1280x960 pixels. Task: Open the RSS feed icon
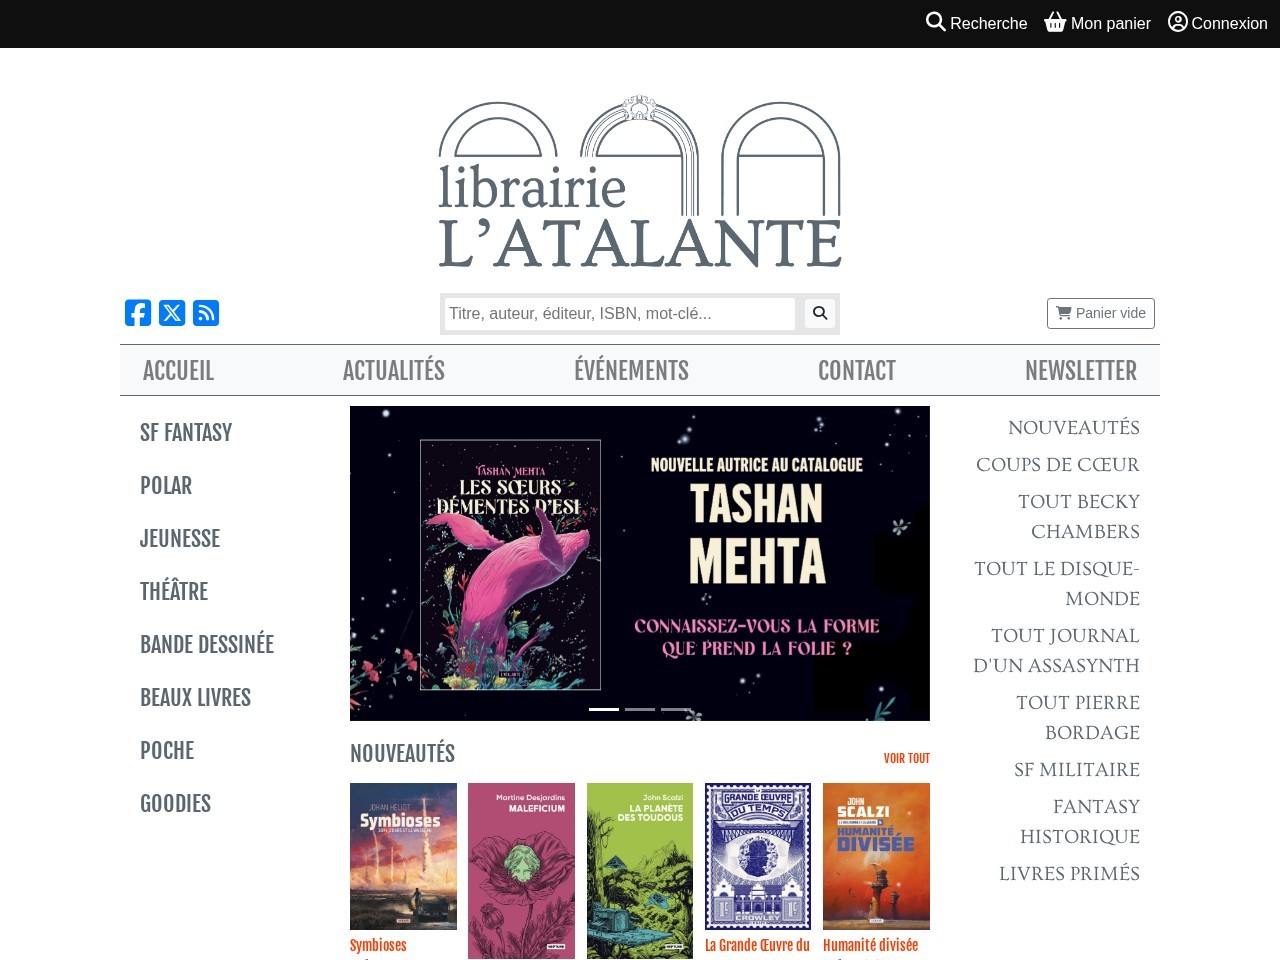point(206,312)
